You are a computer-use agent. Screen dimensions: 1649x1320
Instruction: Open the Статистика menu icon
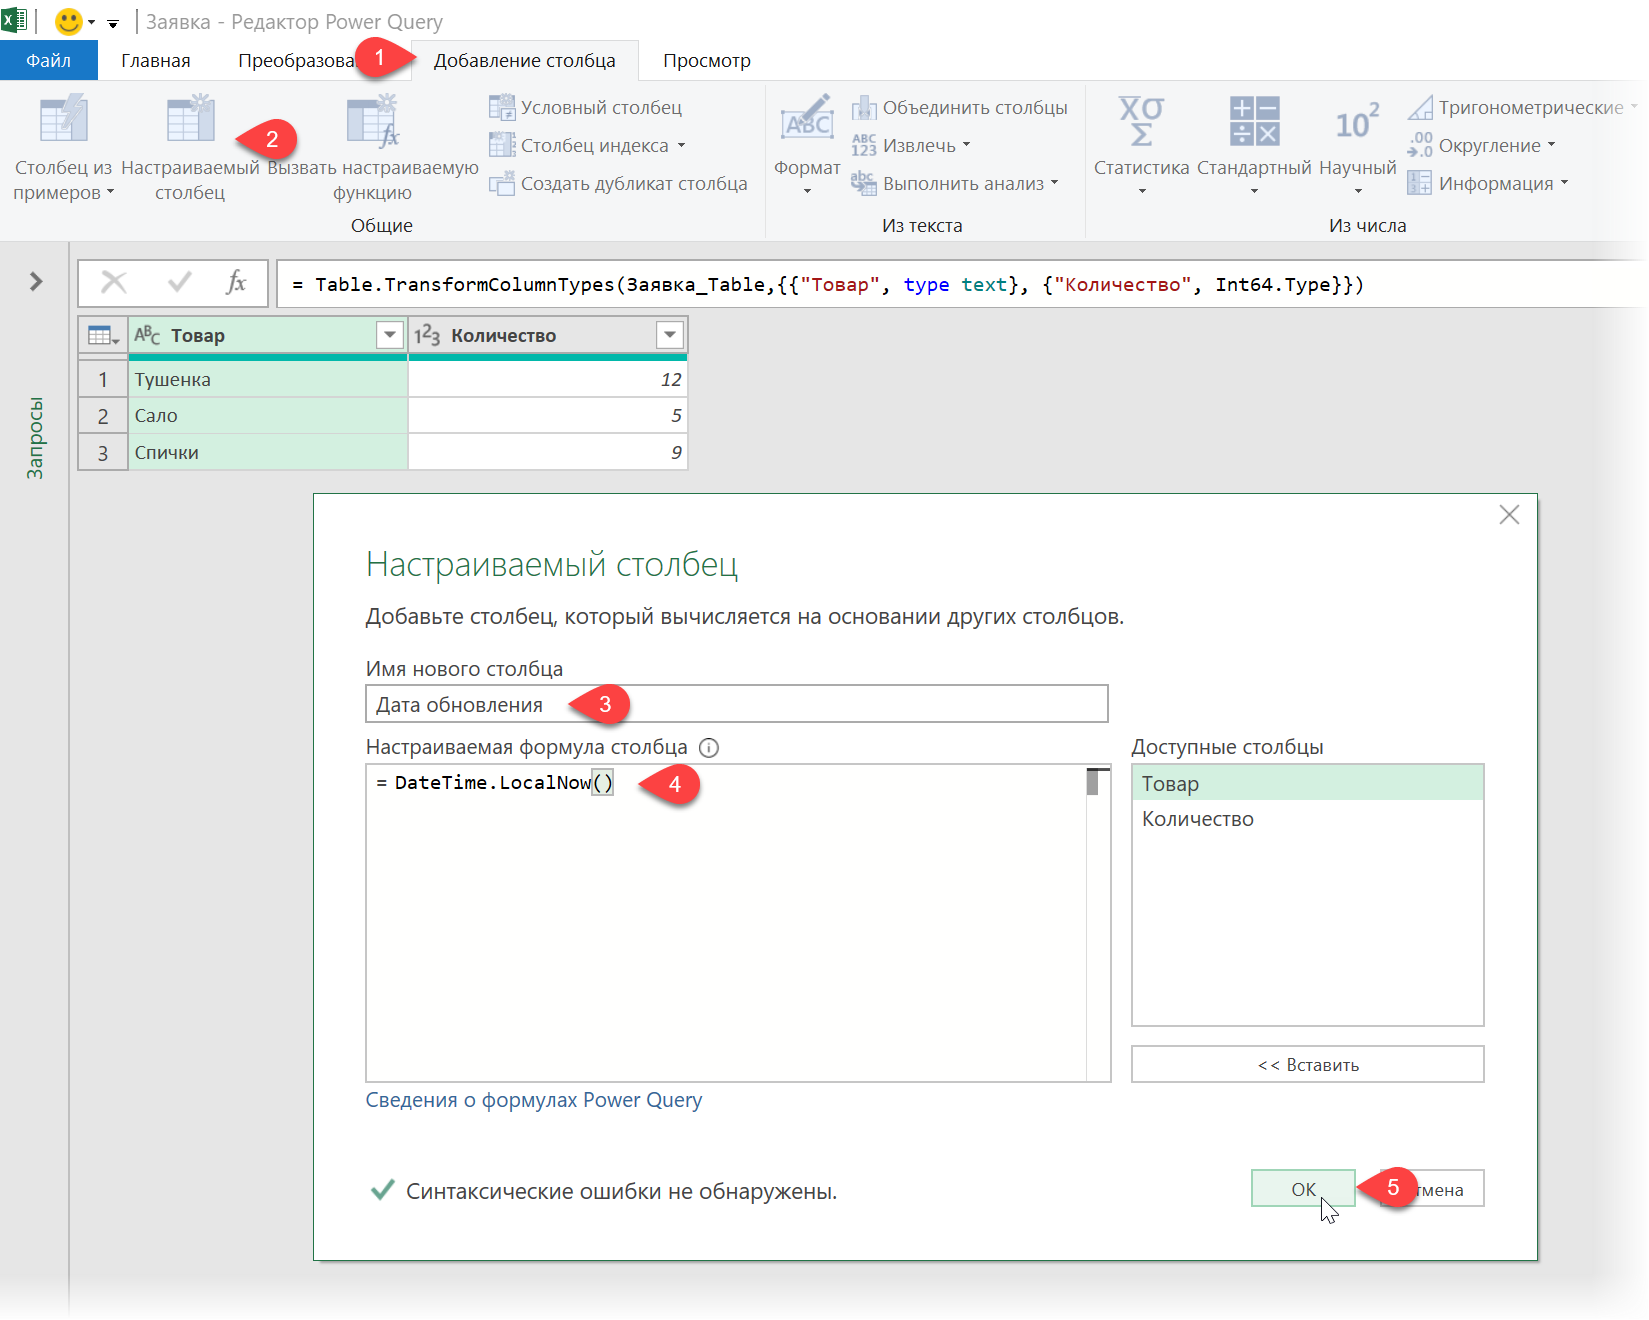[1141, 121]
